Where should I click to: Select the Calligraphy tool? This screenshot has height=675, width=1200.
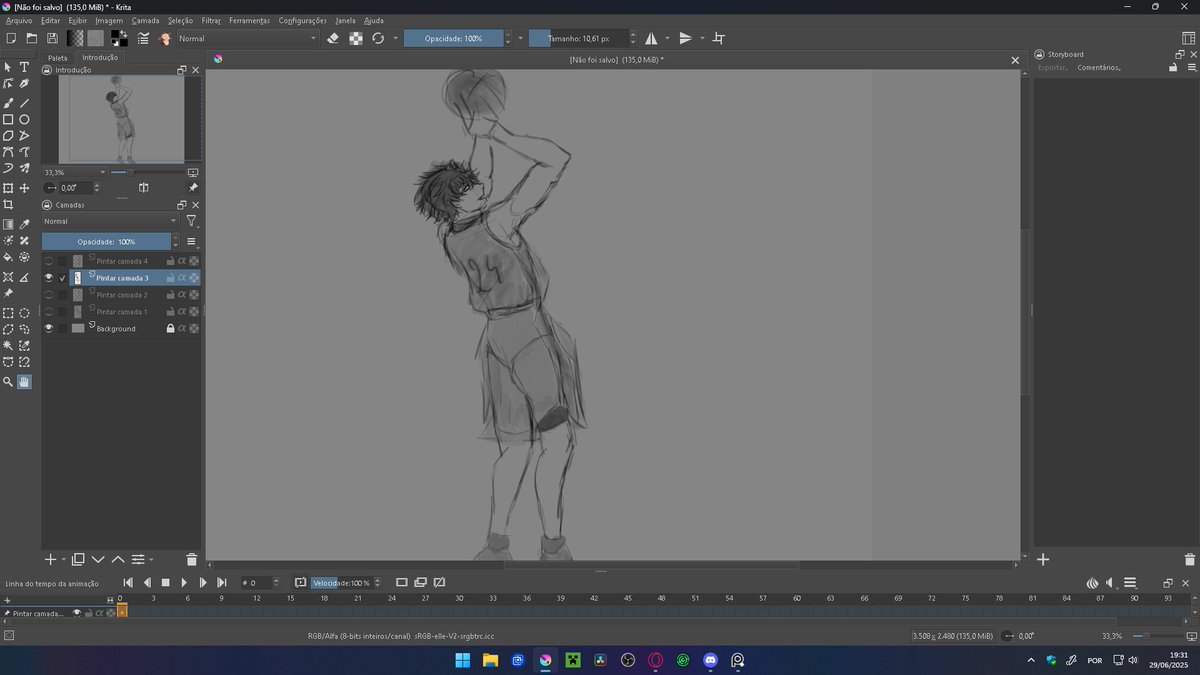pos(25,84)
